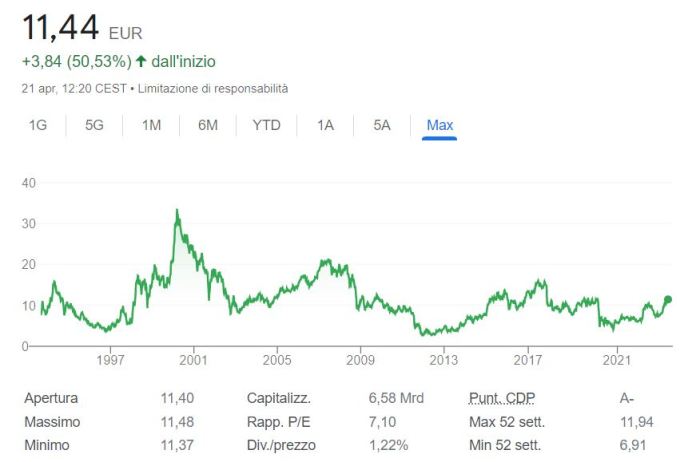Click the chart peak near 2000

point(177,211)
